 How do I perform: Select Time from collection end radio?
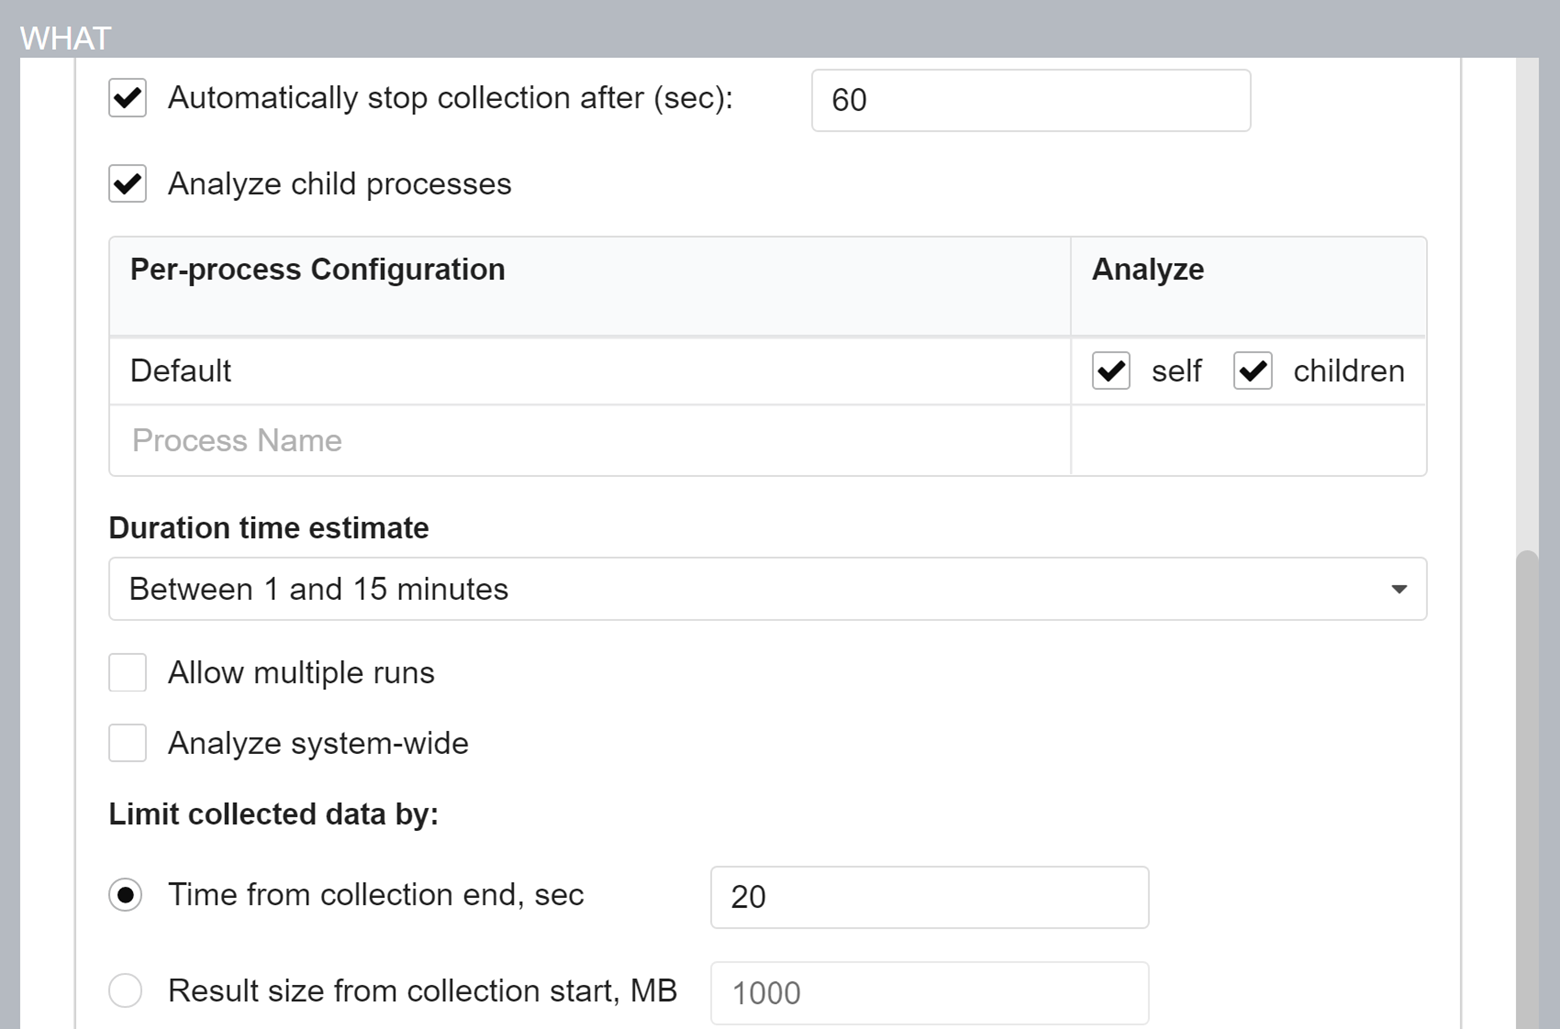(126, 895)
